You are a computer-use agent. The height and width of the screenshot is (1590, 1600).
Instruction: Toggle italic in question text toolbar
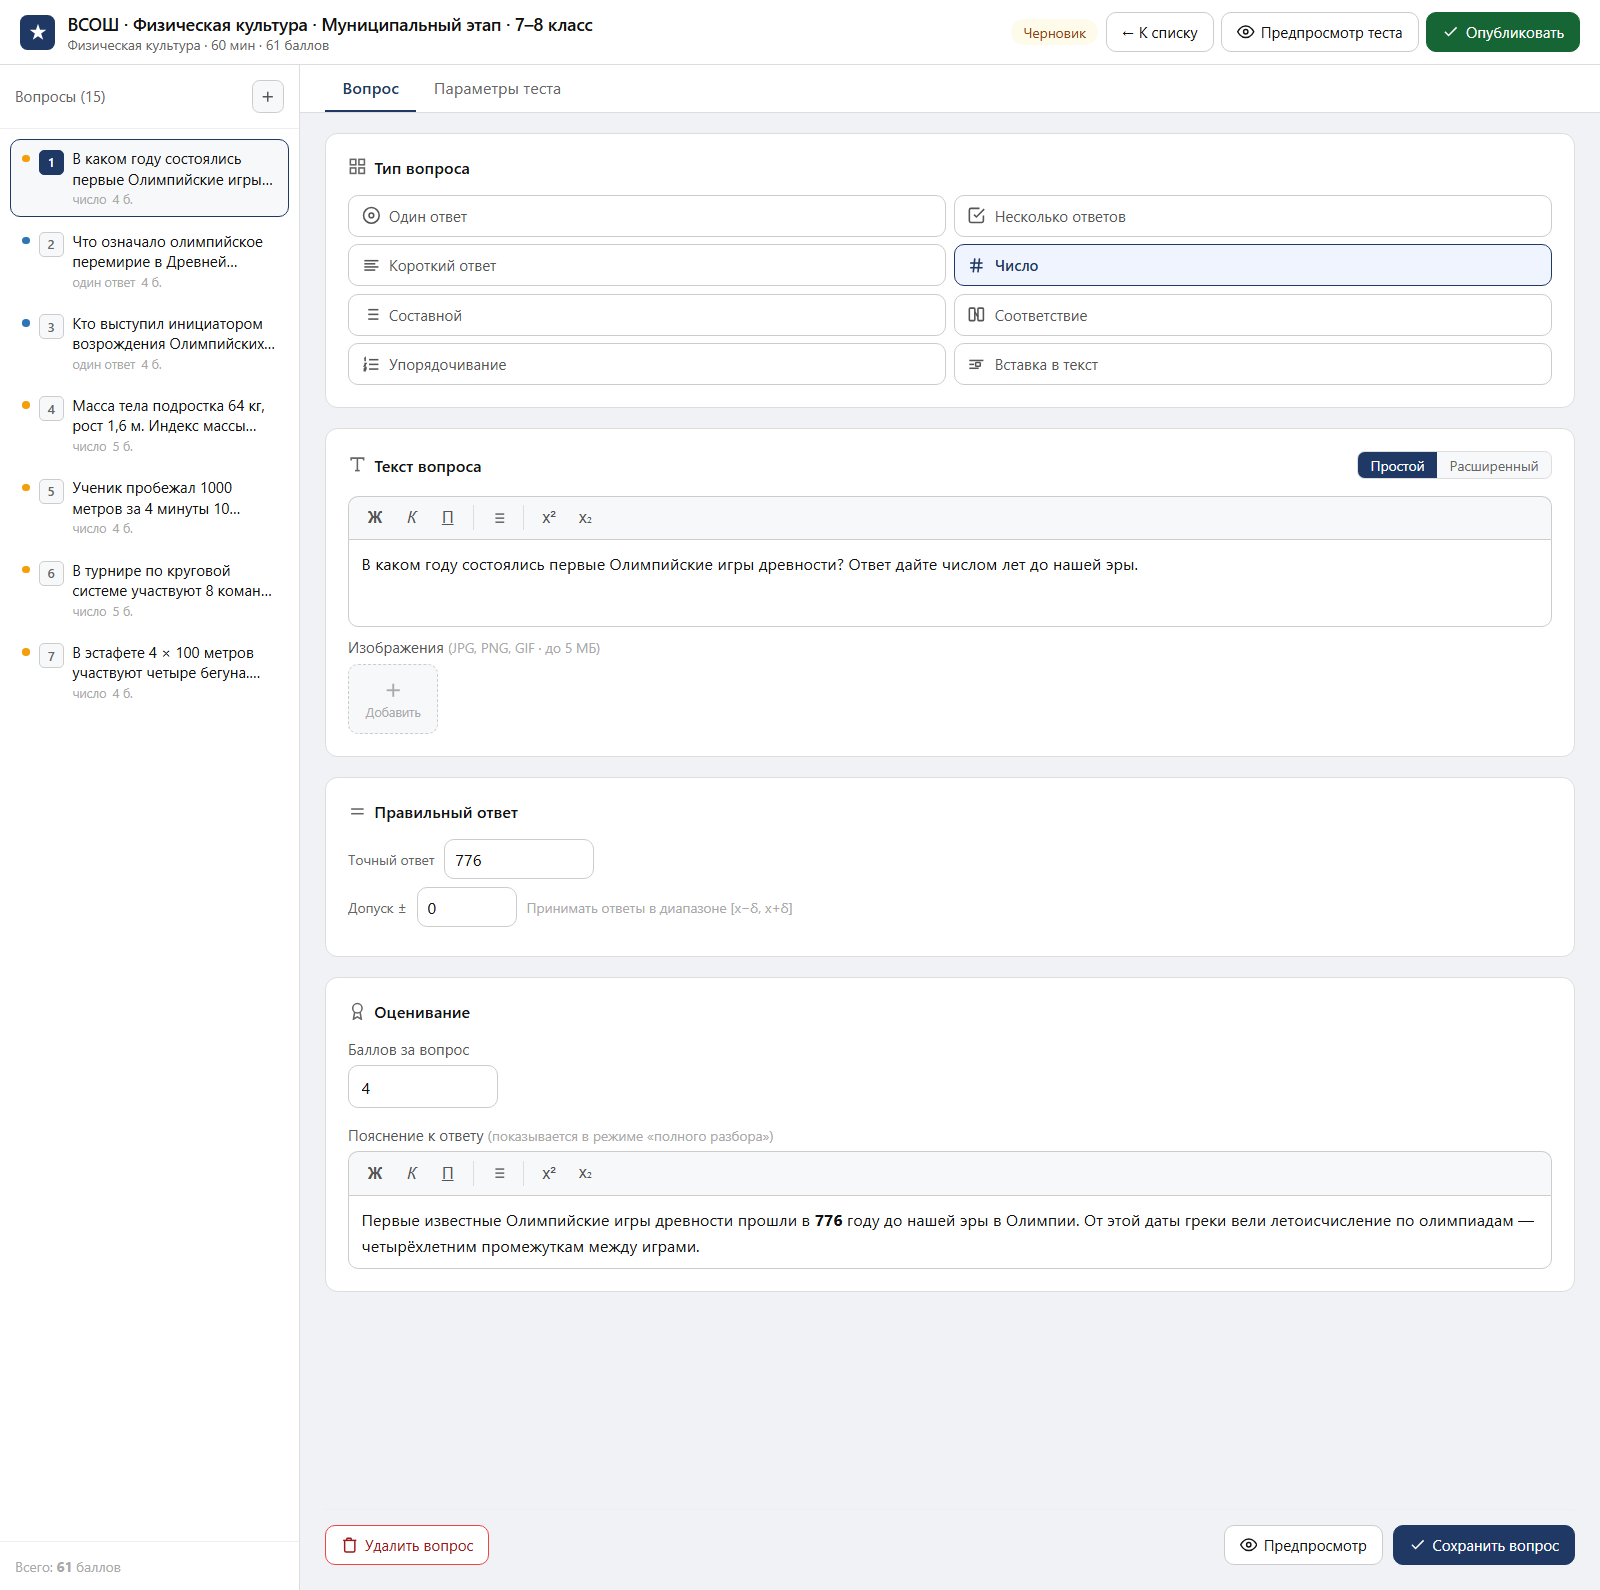coord(412,518)
